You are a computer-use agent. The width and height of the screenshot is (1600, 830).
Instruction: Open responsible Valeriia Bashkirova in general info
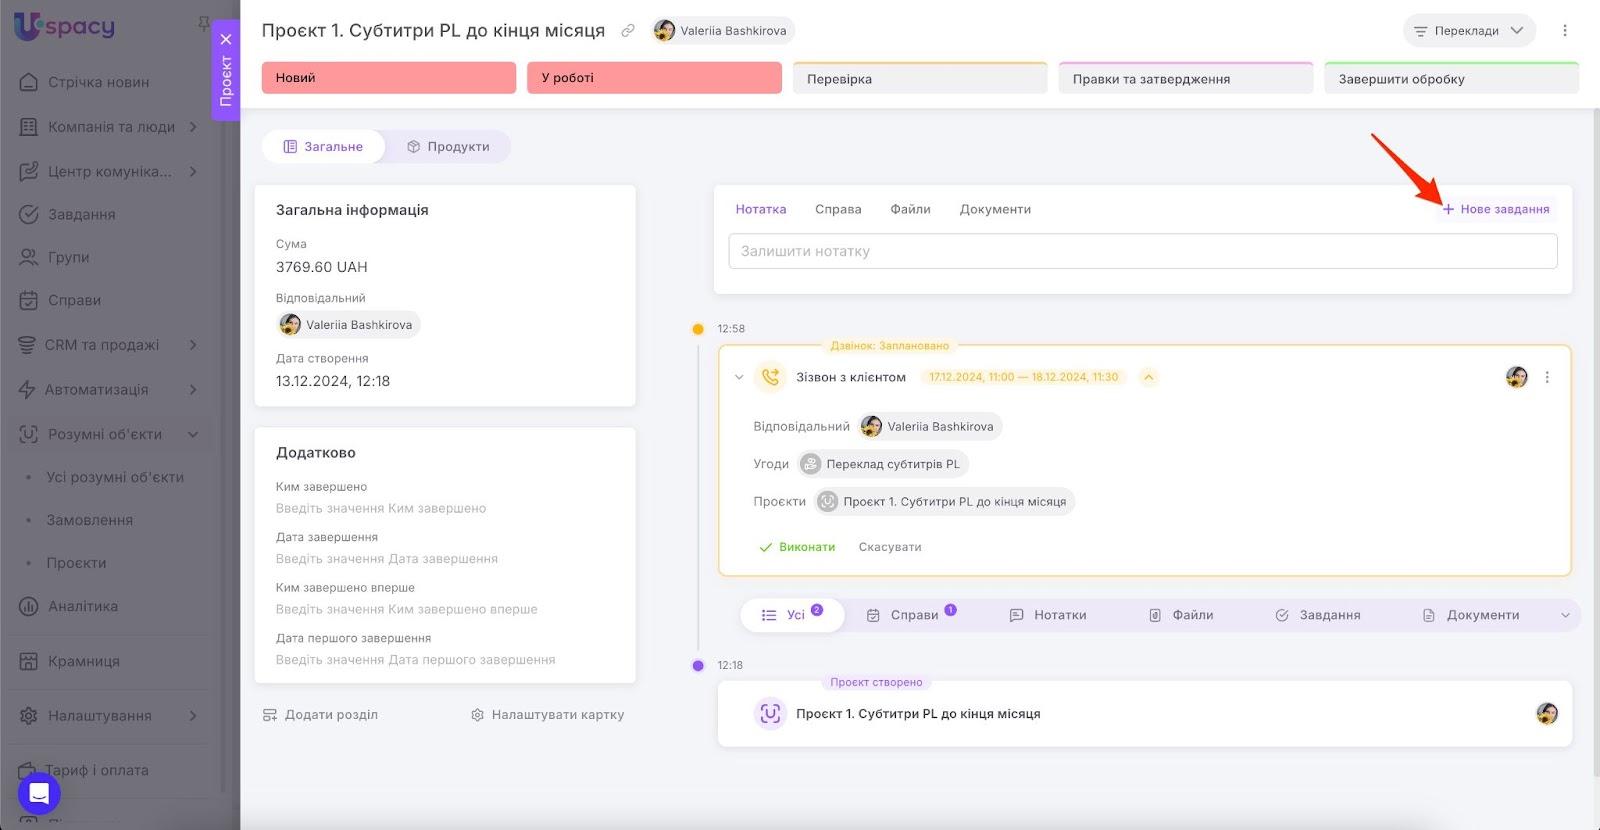pos(348,325)
